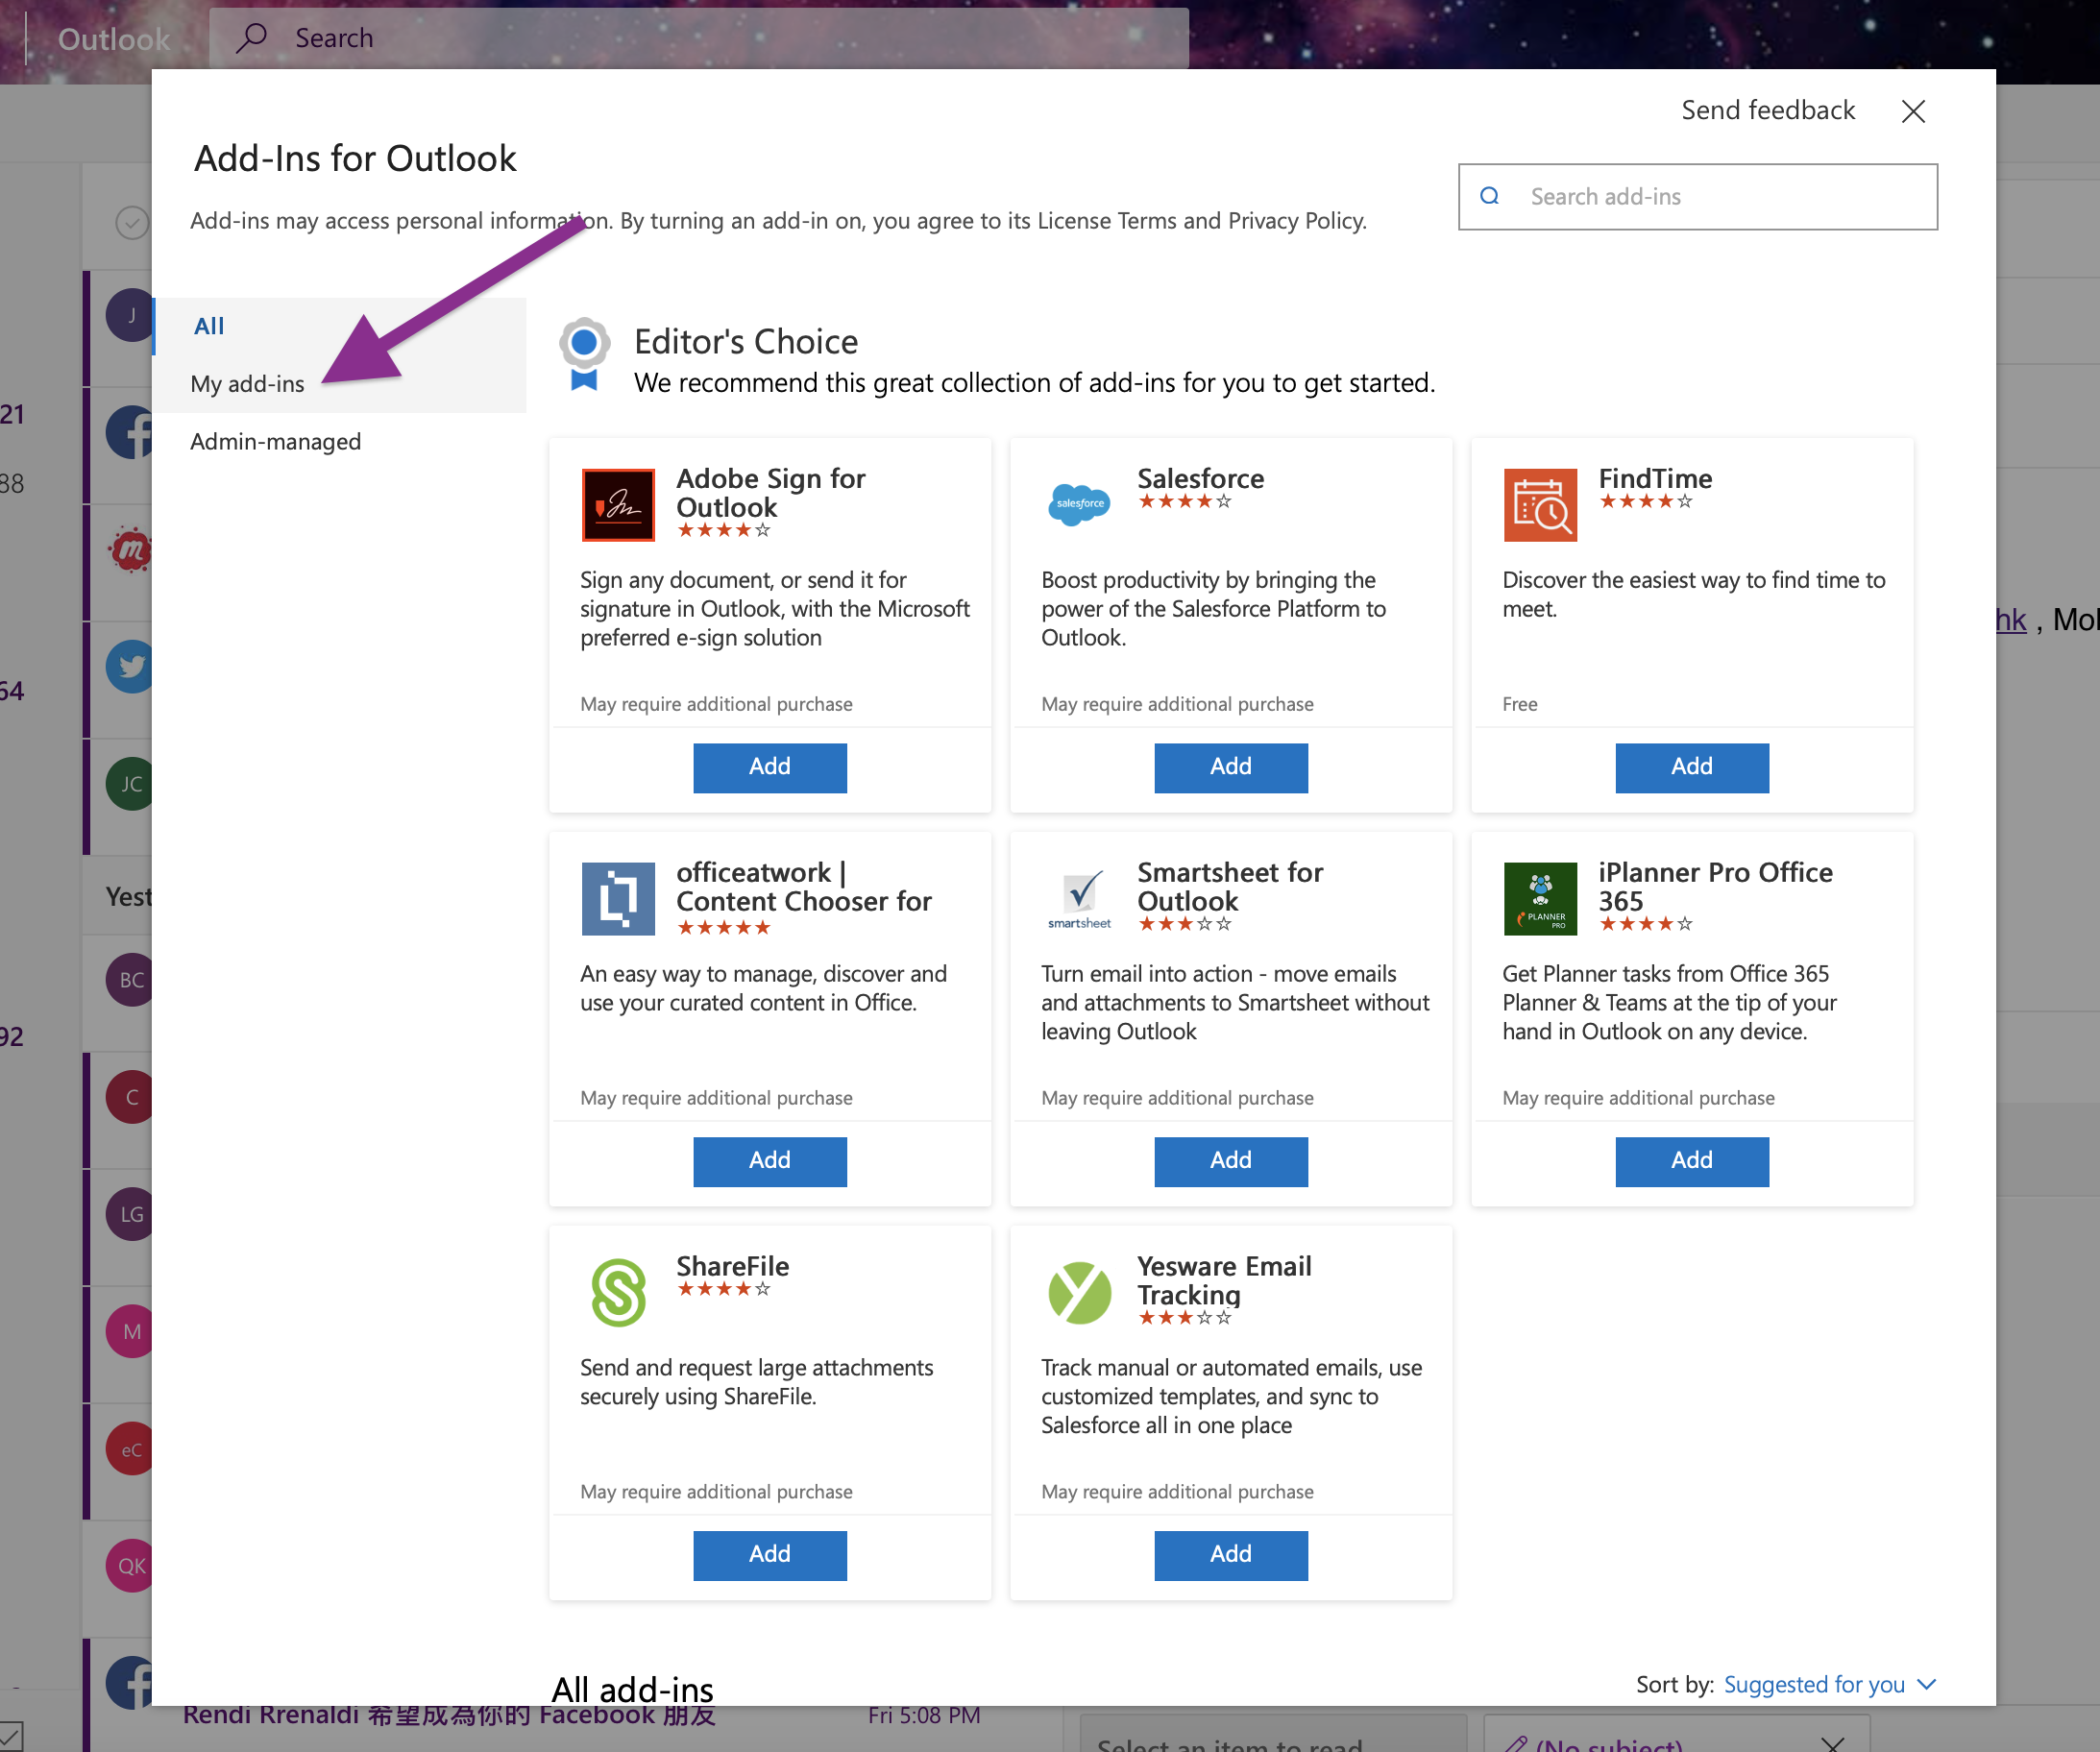
Task: Click the M avatar in message list
Action: 130,1332
